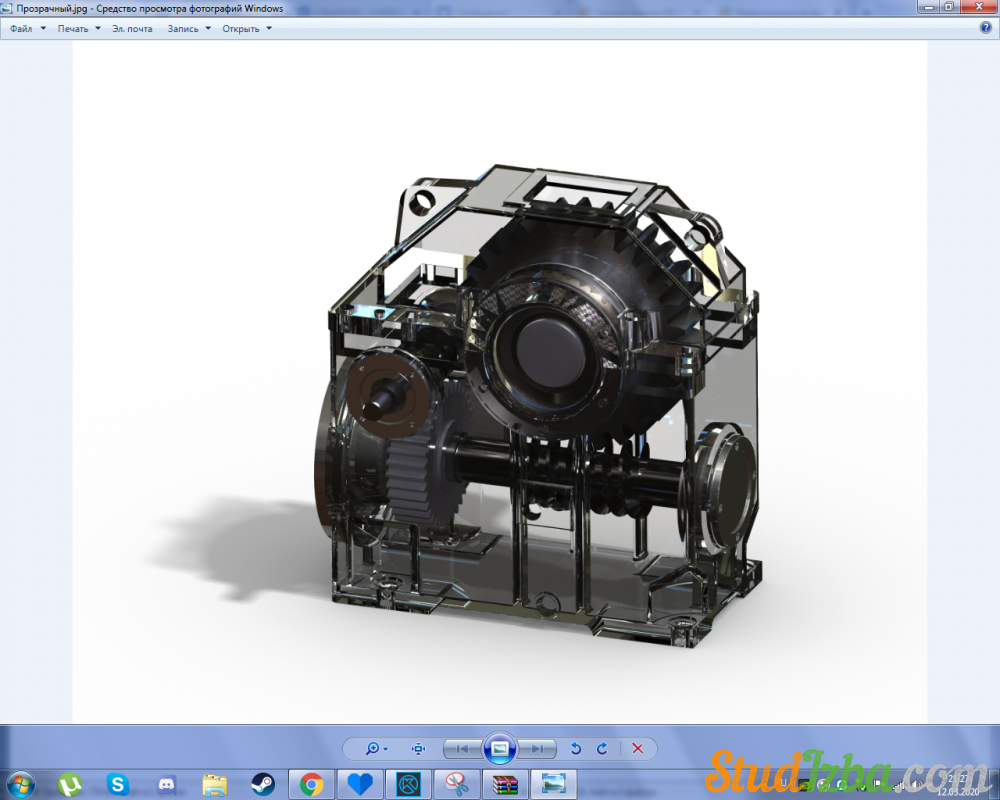
Task: Delete the photo with red X
Action: coord(637,748)
